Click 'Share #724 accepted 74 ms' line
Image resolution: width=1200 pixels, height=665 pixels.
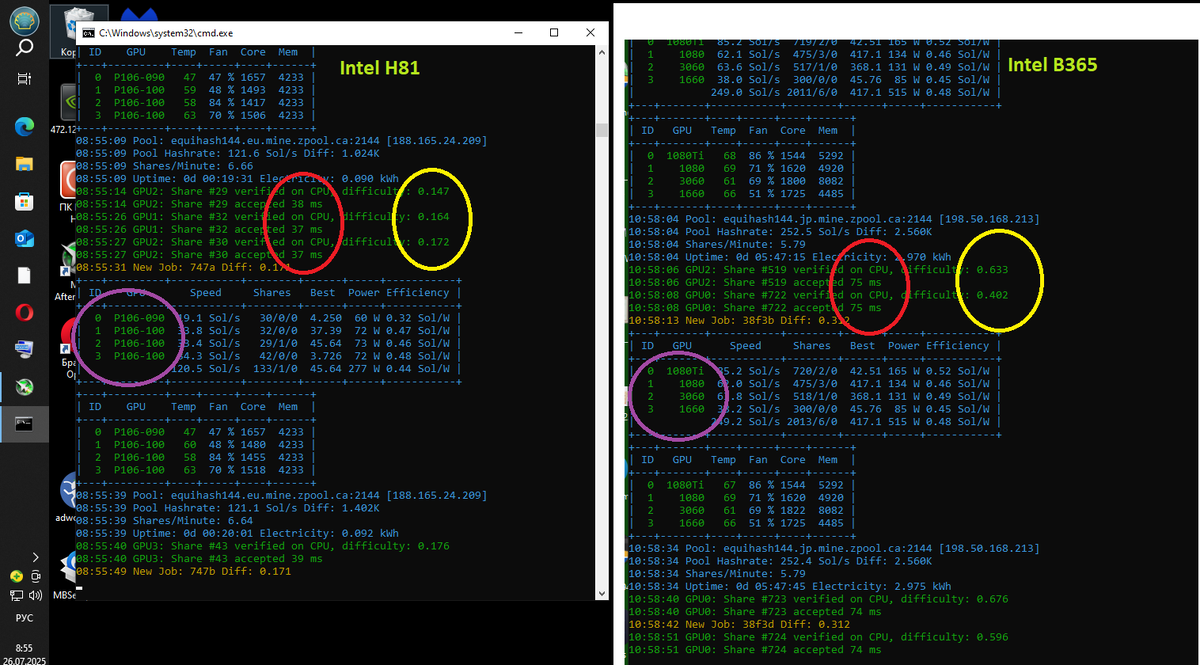(x=753, y=649)
